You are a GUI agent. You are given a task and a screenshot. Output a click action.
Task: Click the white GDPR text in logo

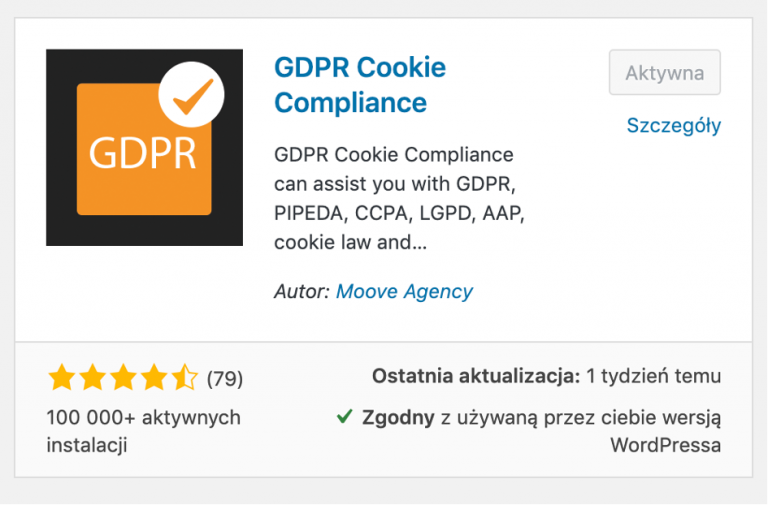click(x=142, y=153)
